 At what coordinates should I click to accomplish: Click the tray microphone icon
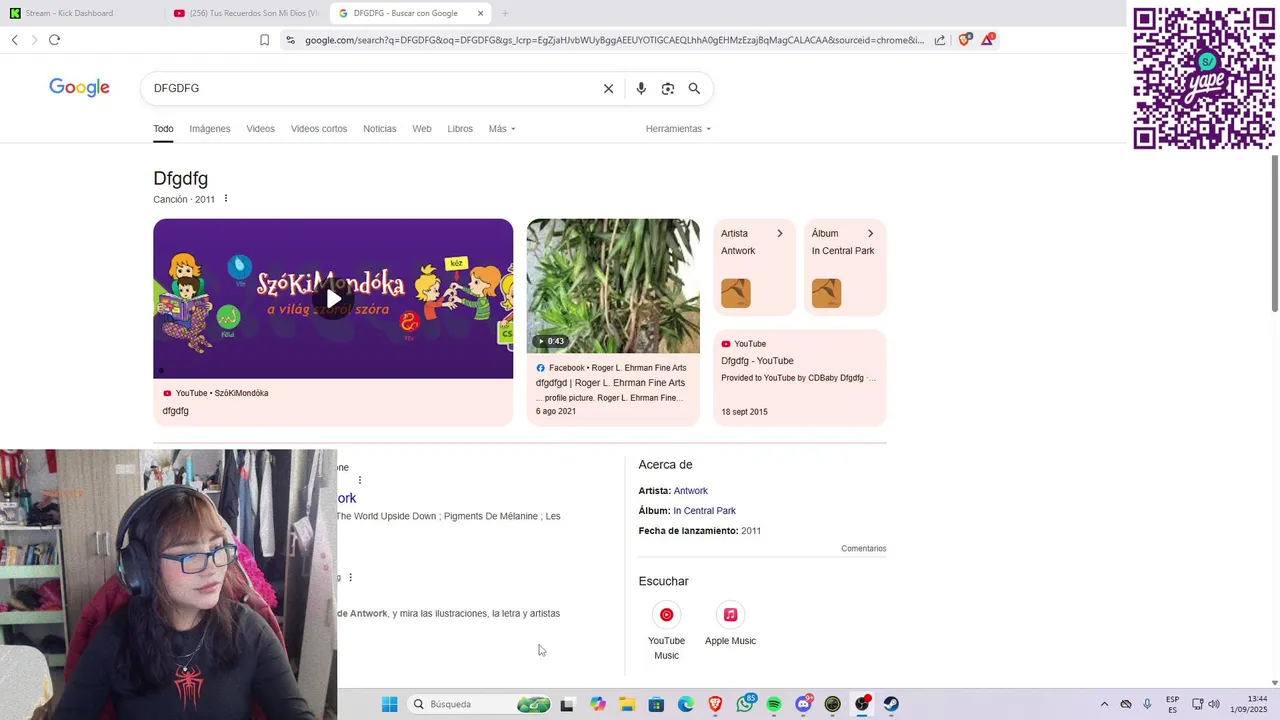click(1147, 704)
